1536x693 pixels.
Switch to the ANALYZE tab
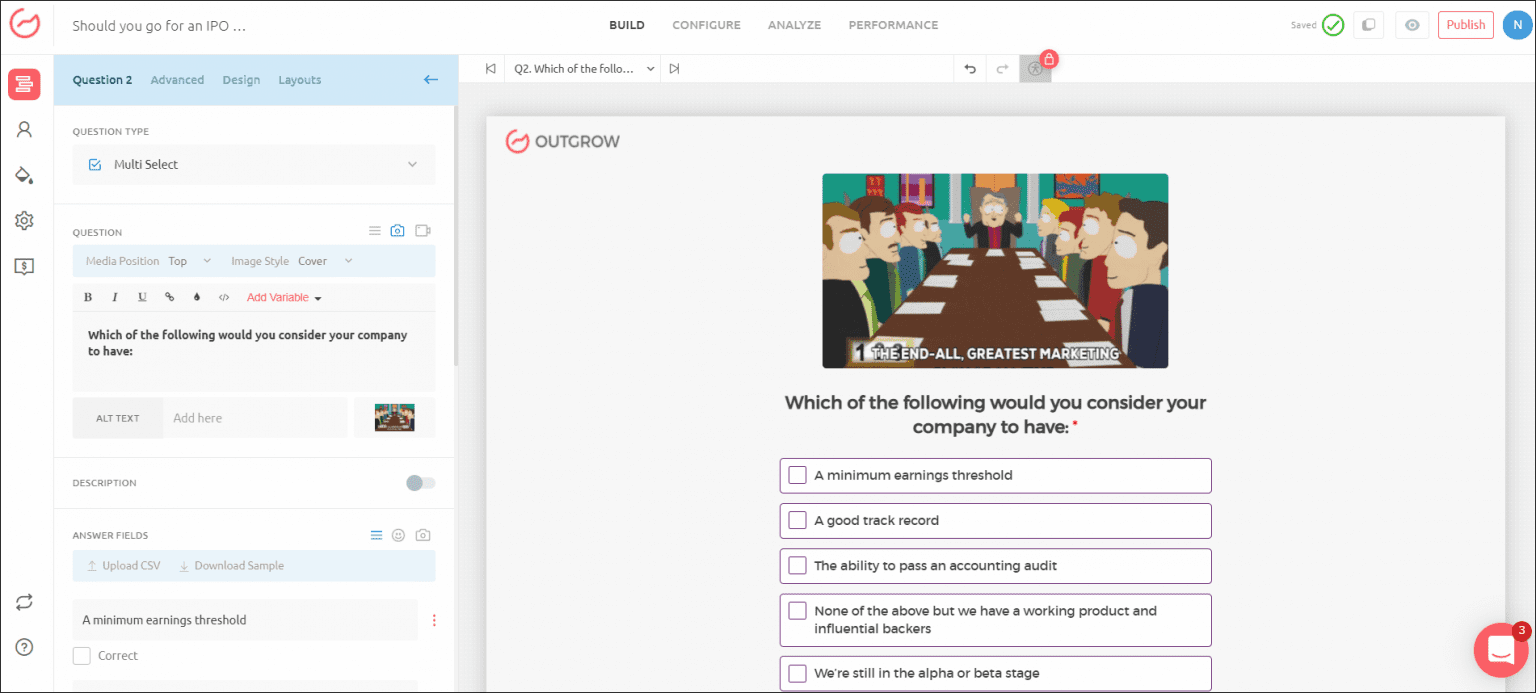tap(794, 24)
